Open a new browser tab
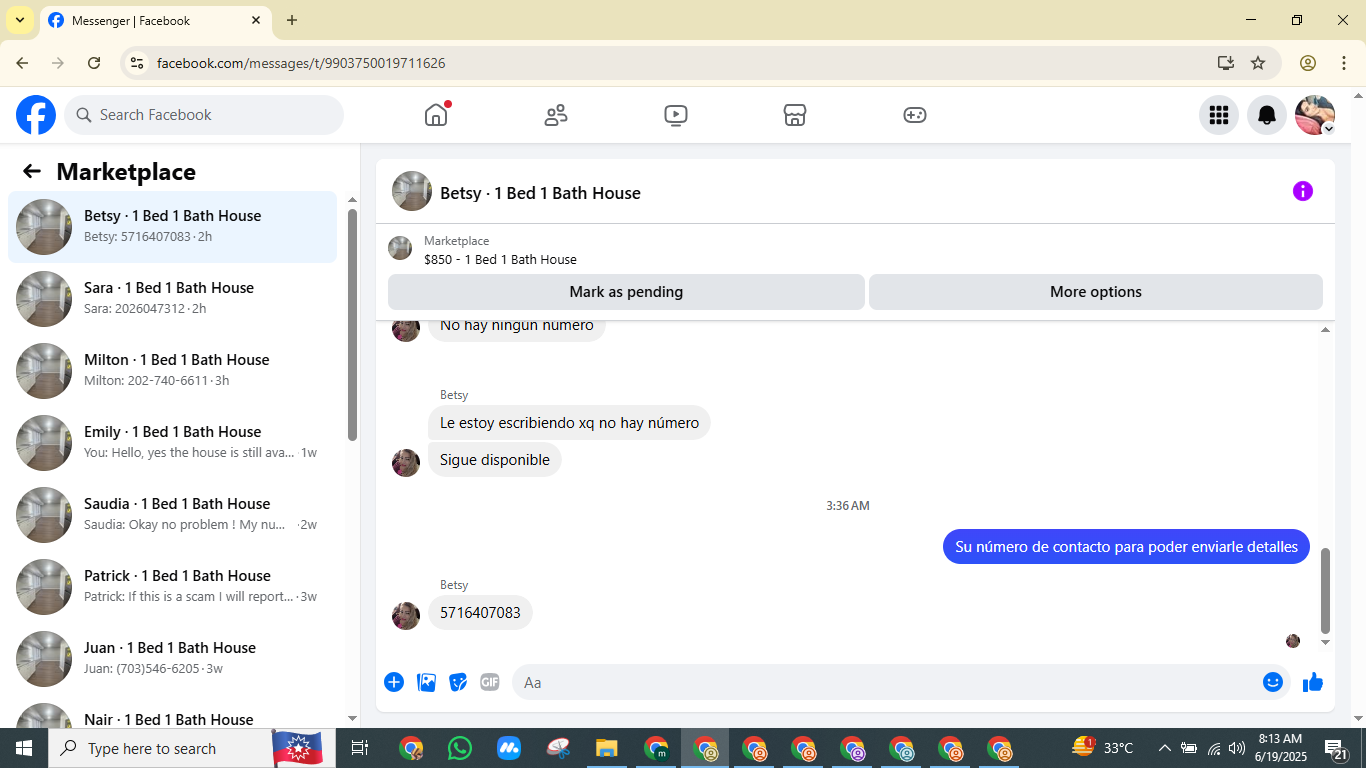Viewport: 1366px width, 768px height. 292,20
